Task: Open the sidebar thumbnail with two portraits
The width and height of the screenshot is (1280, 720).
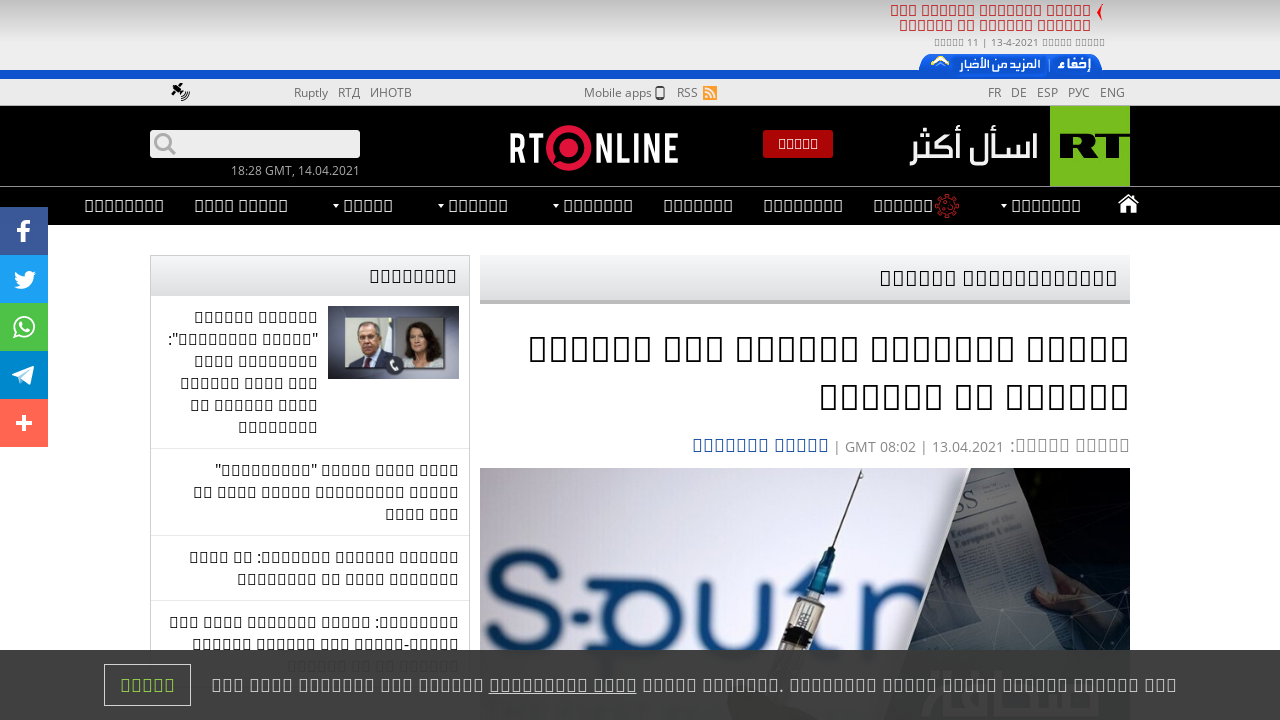Action: point(393,342)
